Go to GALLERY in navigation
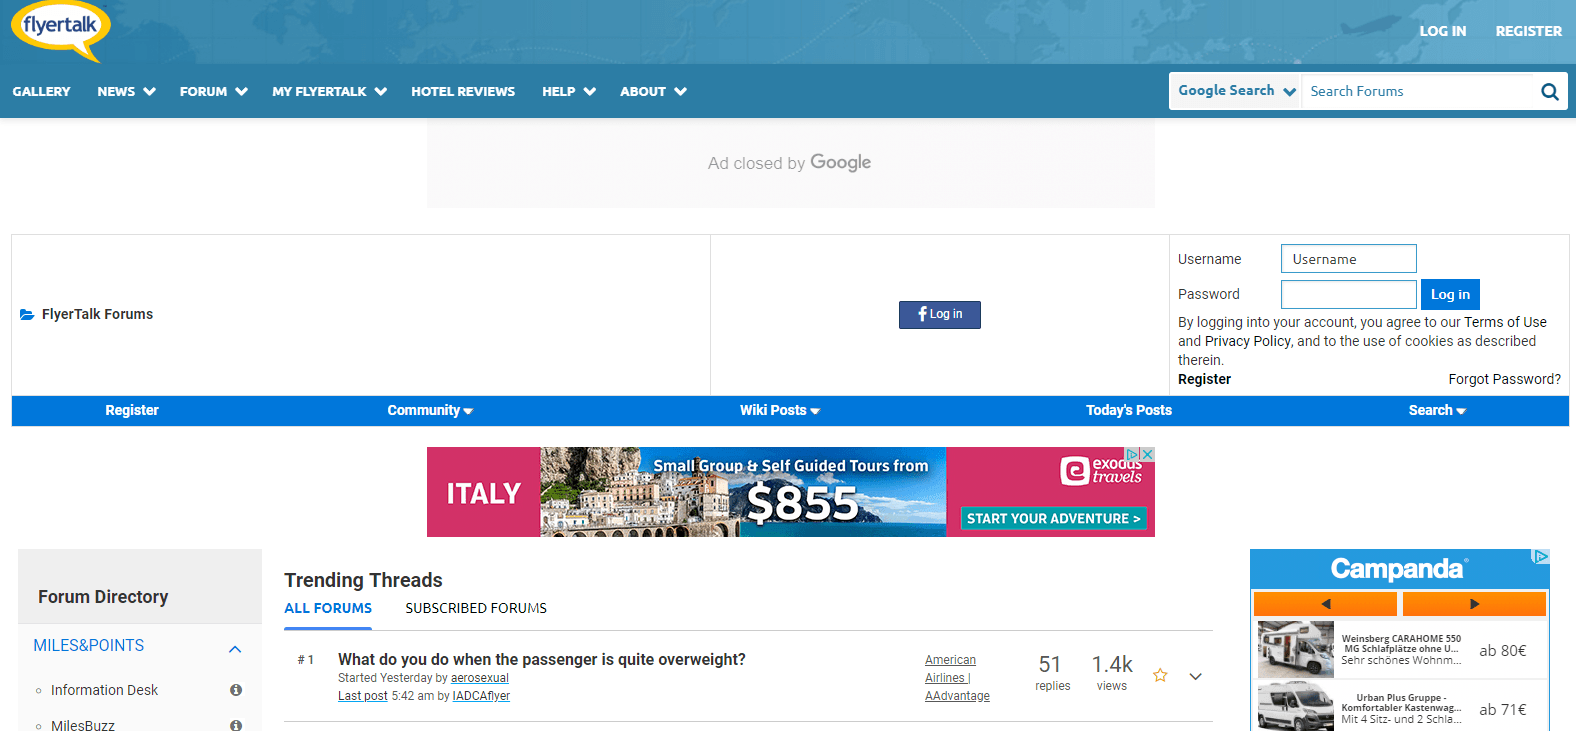1576x731 pixels. point(41,91)
